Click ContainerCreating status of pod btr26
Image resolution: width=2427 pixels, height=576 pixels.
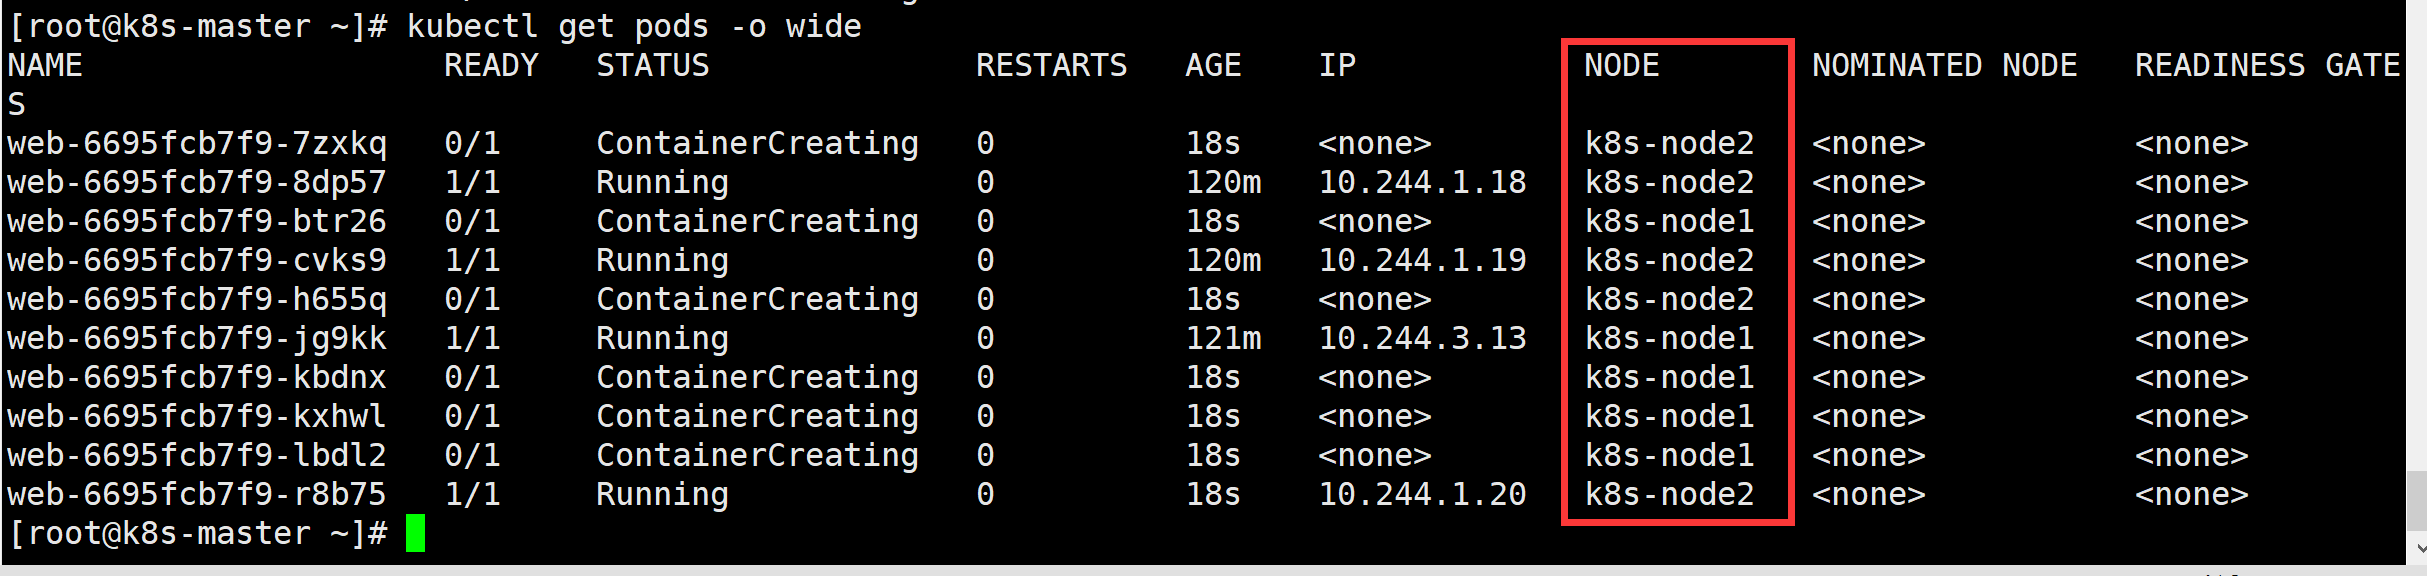[757, 222]
